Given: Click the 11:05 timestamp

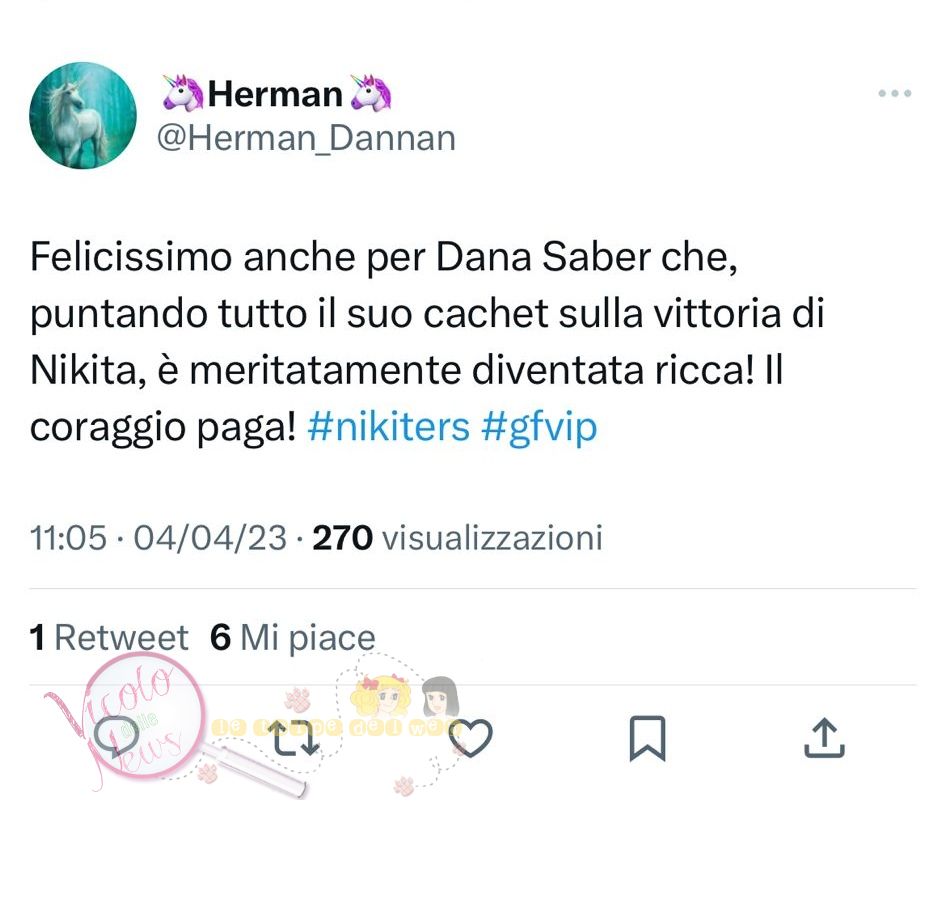Looking at the screenshot, I should [68, 537].
